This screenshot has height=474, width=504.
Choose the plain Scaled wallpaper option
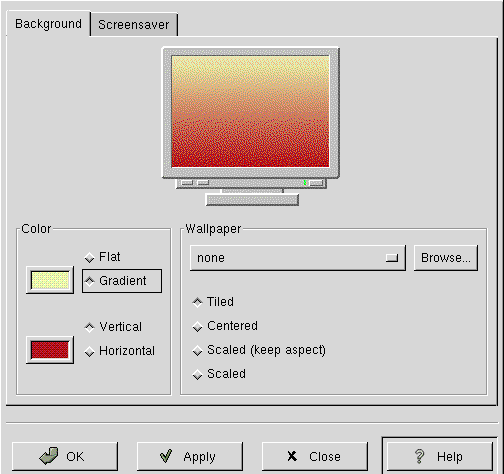pos(219,374)
